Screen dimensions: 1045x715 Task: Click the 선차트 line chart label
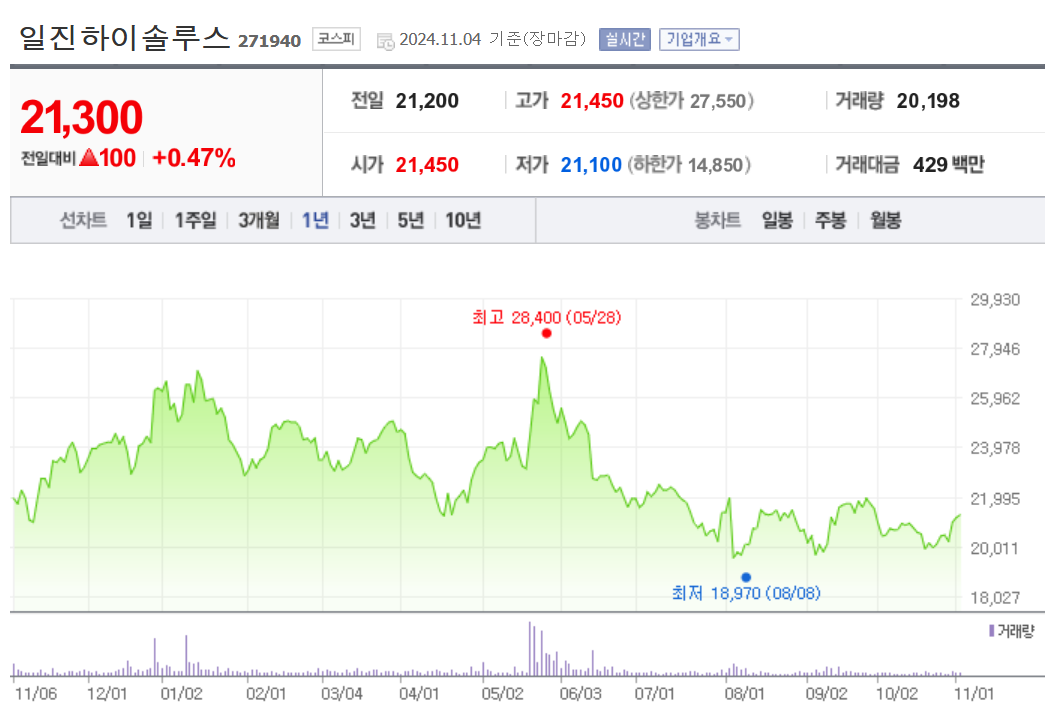point(83,220)
